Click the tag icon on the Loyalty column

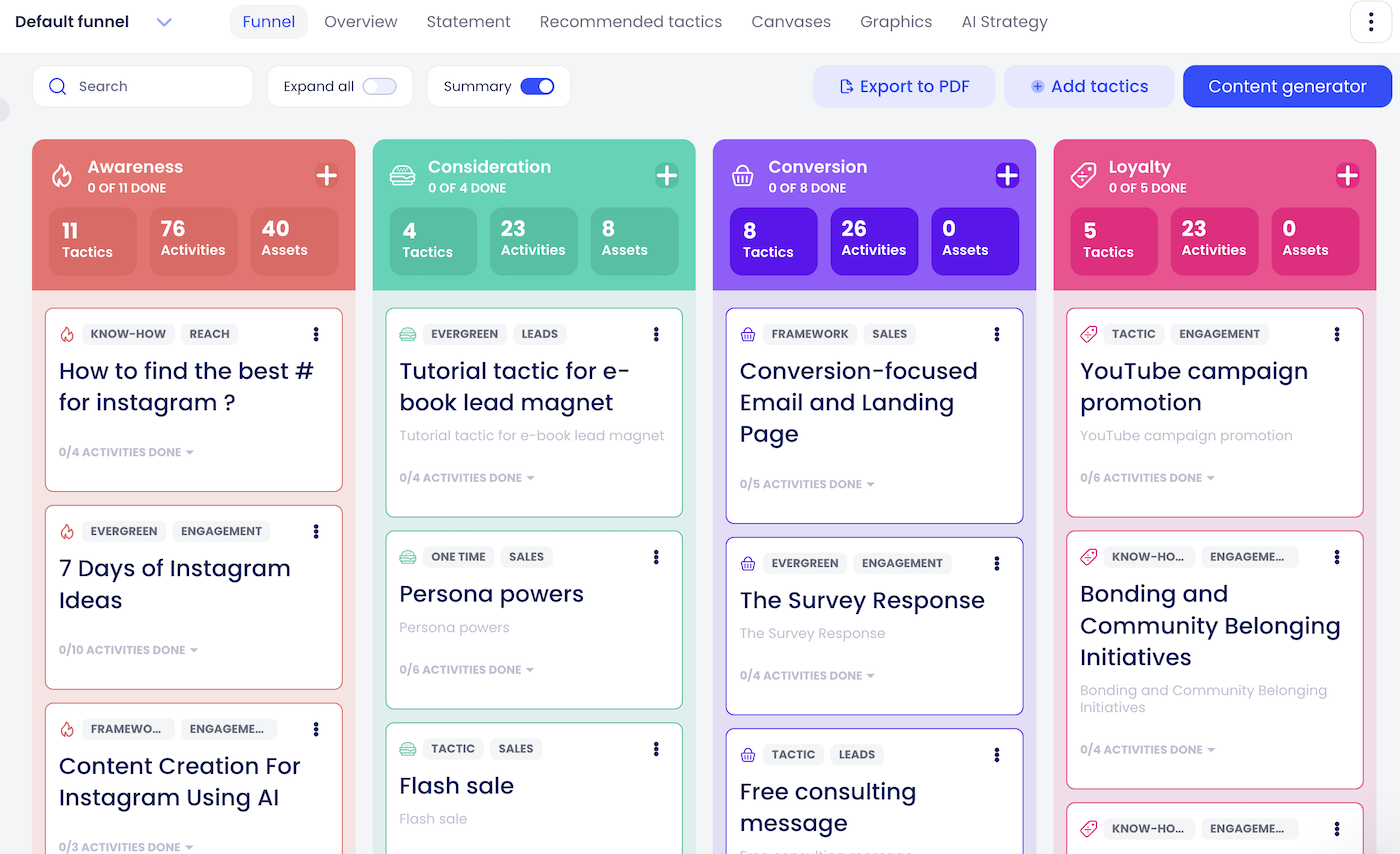coord(1083,175)
